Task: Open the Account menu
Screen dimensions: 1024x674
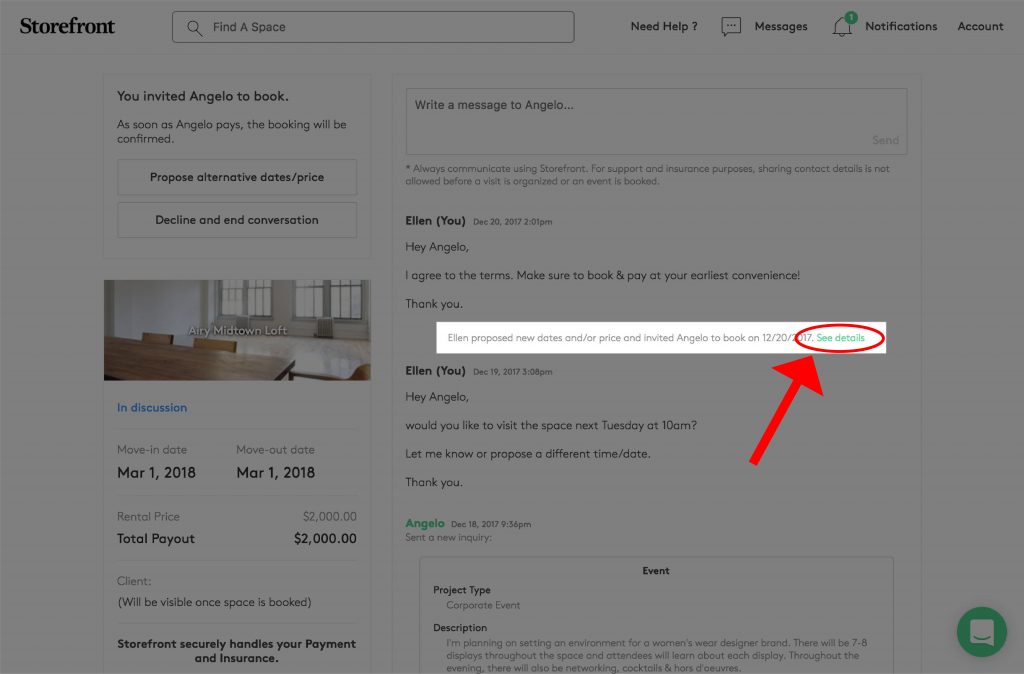Action: (x=980, y=27)
